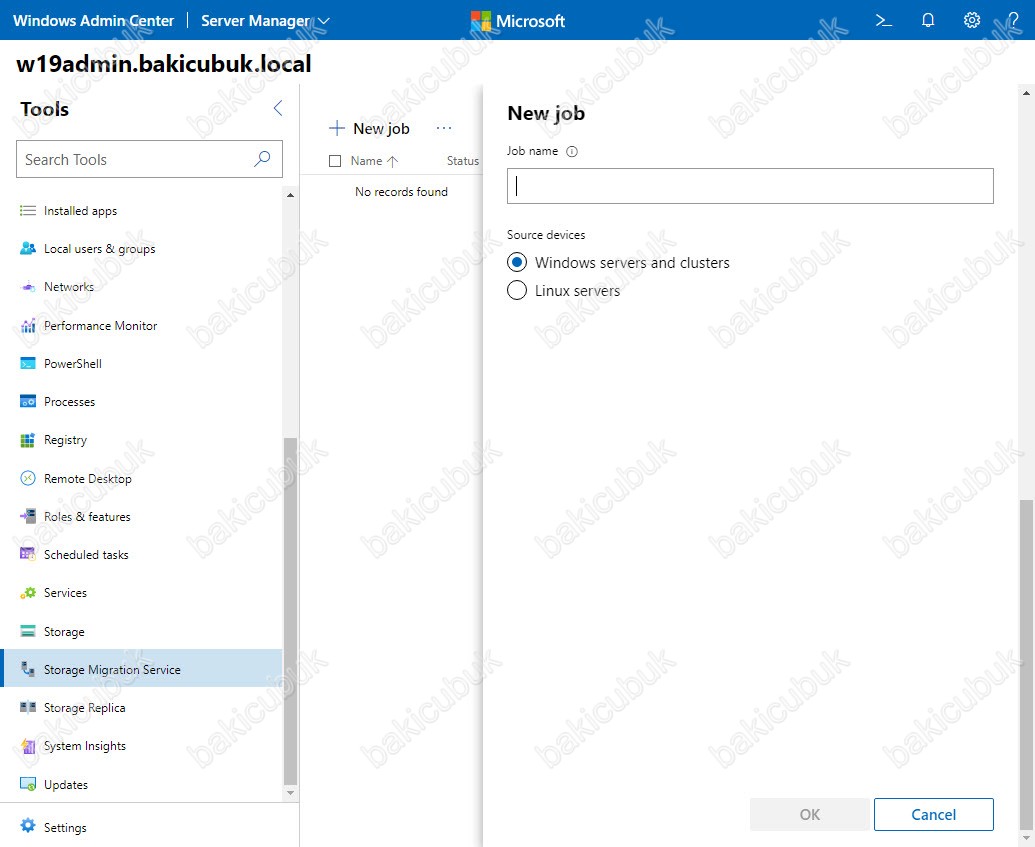Screen dimensions: 1035x847
Task: Click the Cancel button
Action: [933, 814]
